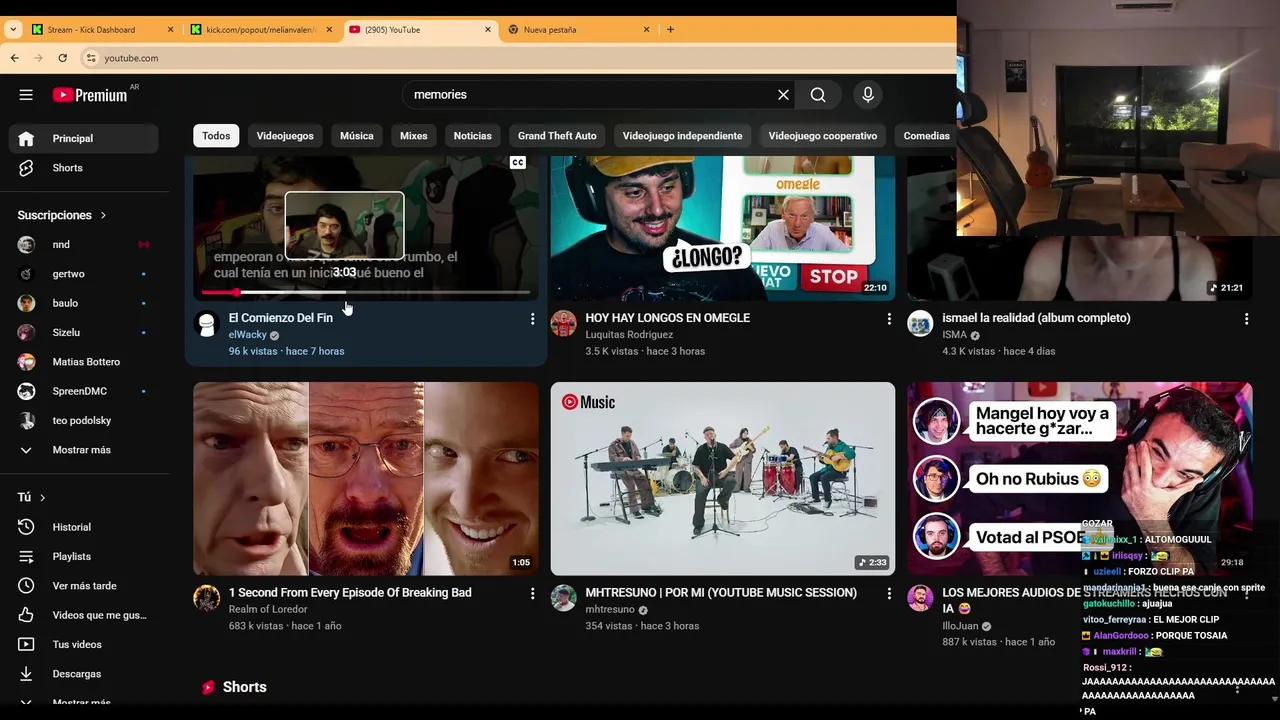The image size is (1280, 720).
Task: Open options menu for HOY HAY LONGOS EN OMEGLE
Action: pos(889,319)
